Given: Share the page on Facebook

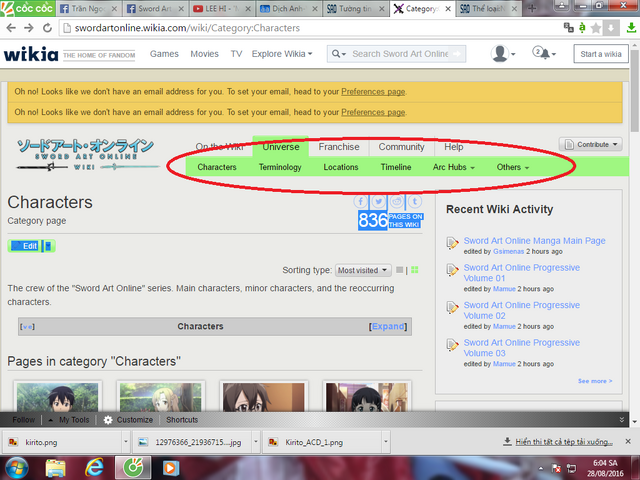Looking at the screenshot, I should tap(360, 201).
